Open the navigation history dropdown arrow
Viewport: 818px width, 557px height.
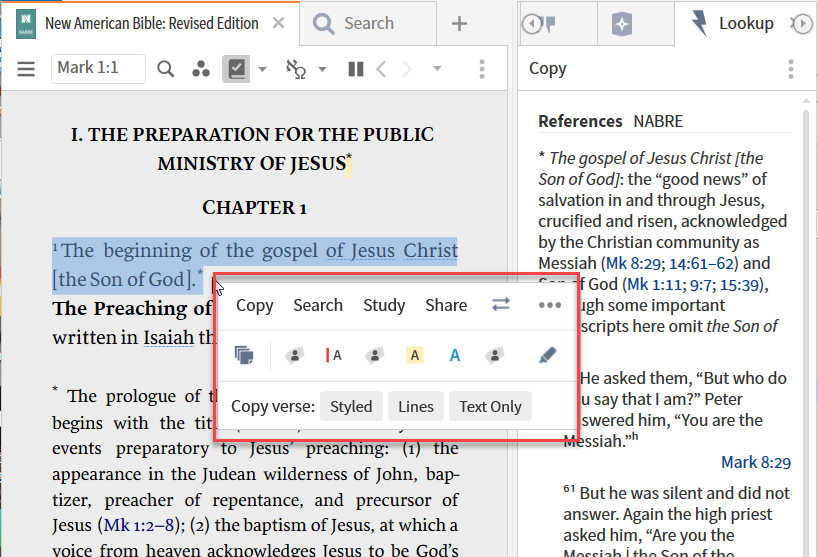coord(437,68)
